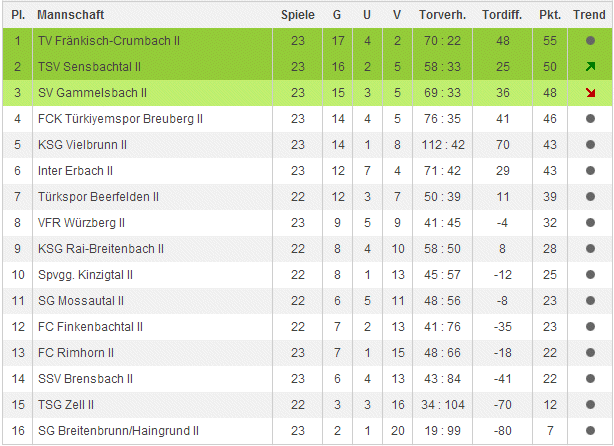Click the grey trend dot for TV Fränkisch-Crumbach II
This screenshot has width=614, height=446.
pyautogui.click(x=590, y=40)
